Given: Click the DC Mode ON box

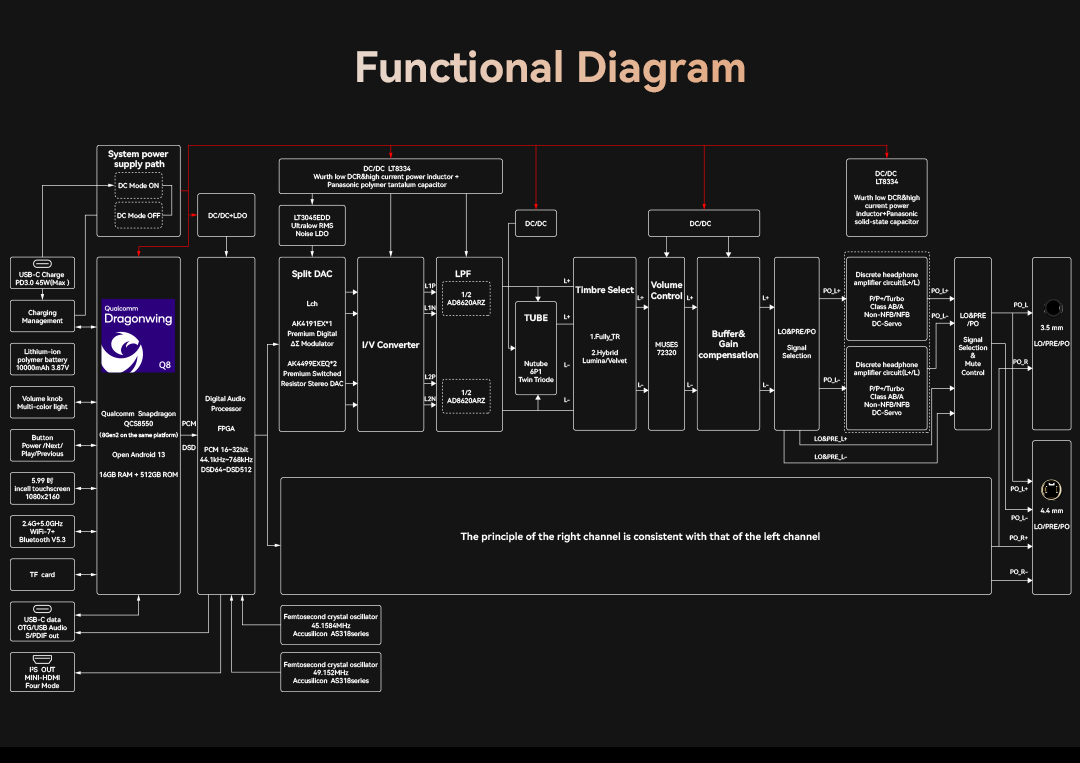Looking at the screenshot, I should pyautogui.click(x=138, y=186).
